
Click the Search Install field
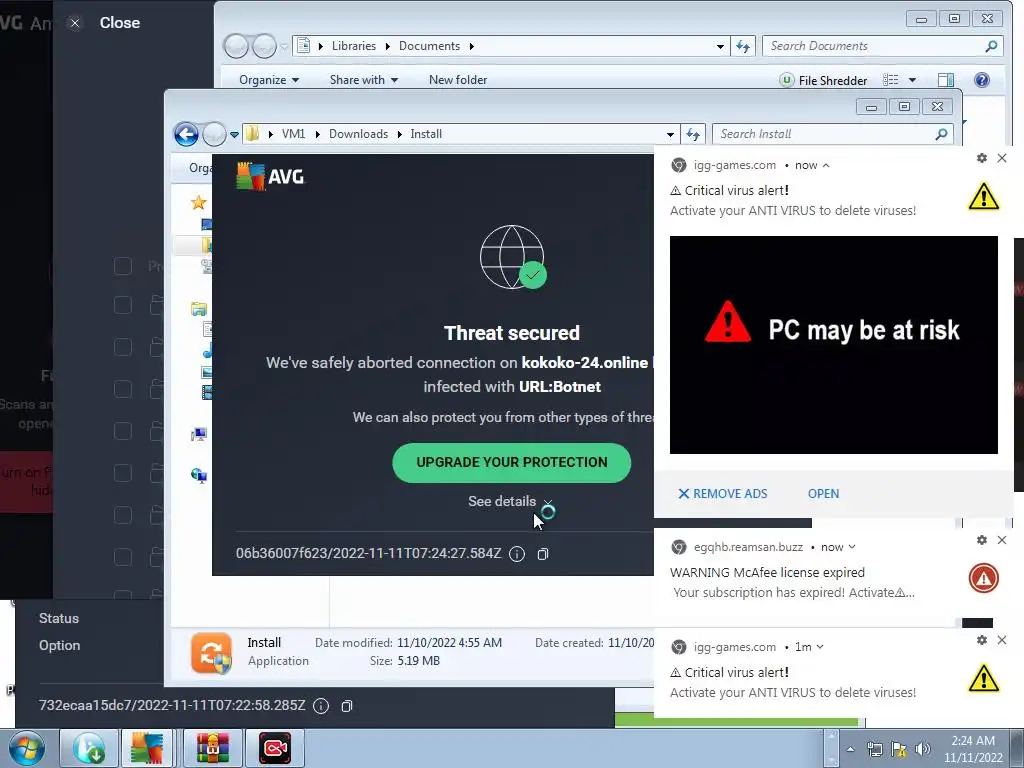832,134
